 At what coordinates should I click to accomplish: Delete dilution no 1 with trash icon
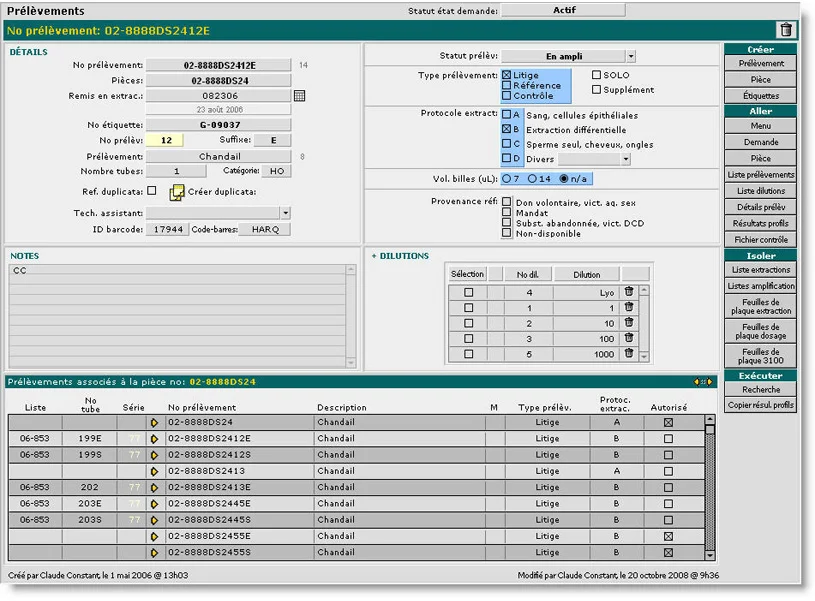click(629, 307)
